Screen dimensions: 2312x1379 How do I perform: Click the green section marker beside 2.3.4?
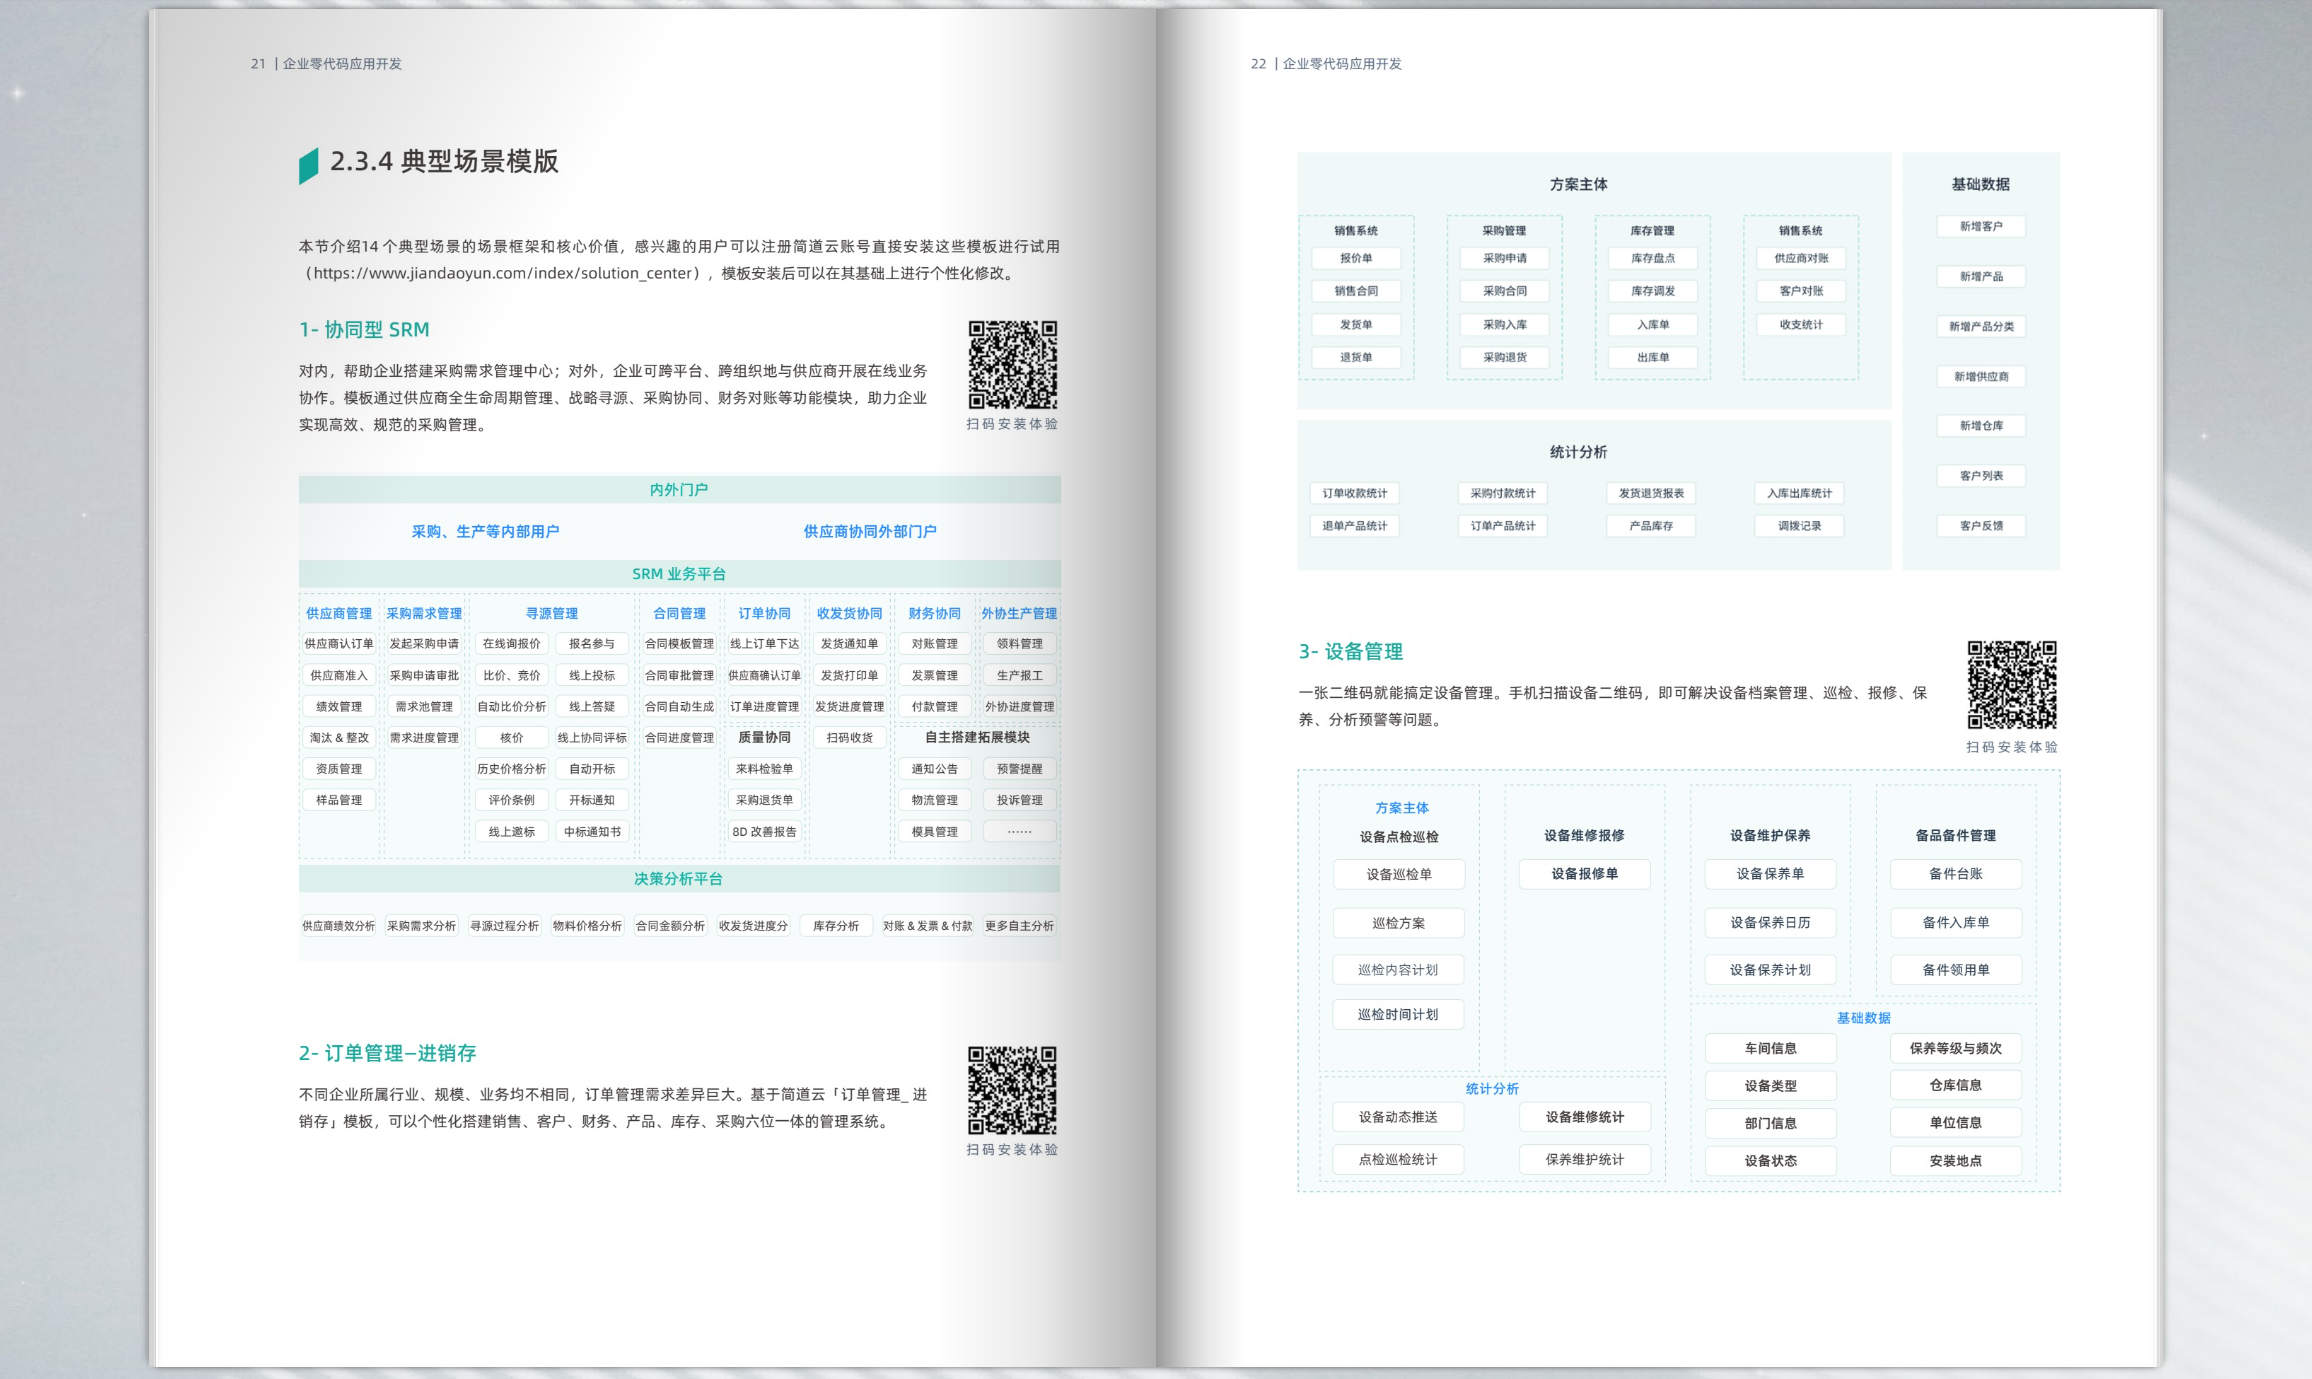point(308,165)
